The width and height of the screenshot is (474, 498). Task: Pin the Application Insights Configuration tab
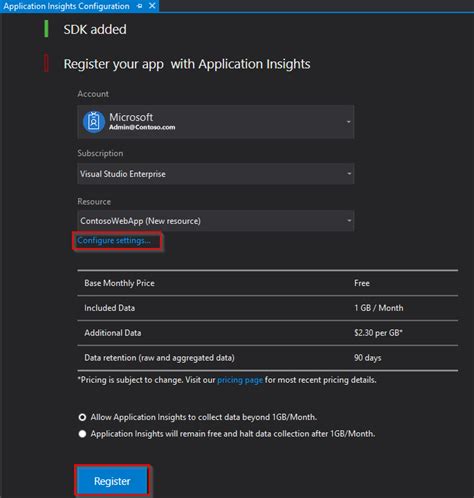pyautogui.click(x=140, y=6)
